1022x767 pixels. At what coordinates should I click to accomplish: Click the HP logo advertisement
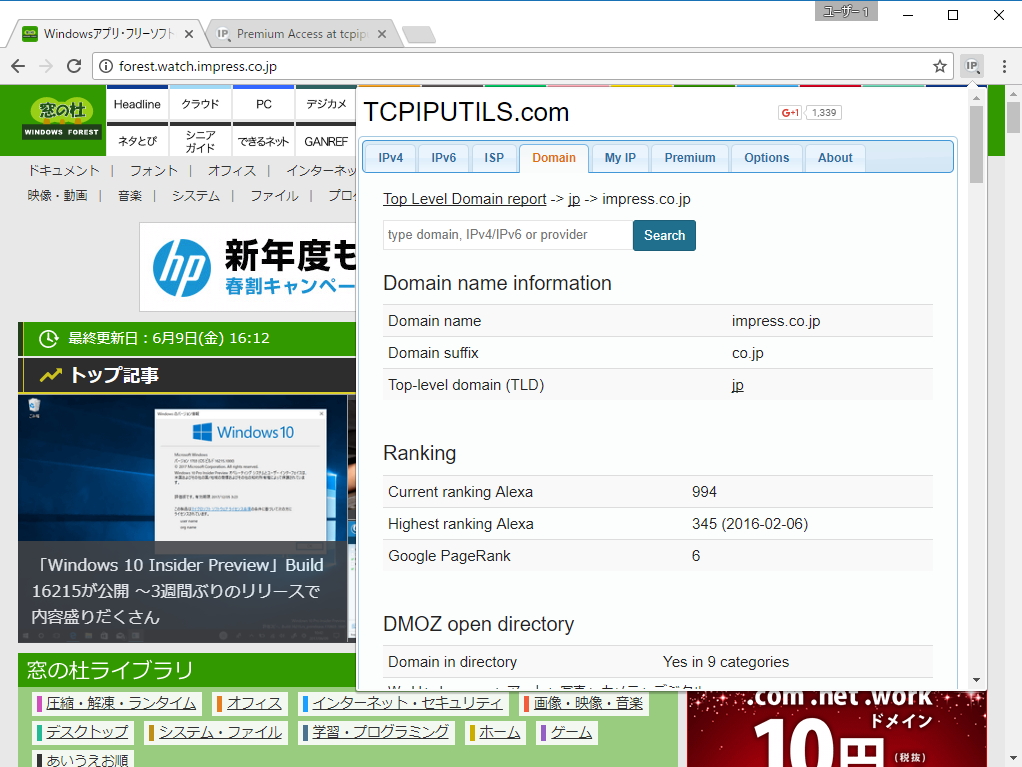click(182, 267)
